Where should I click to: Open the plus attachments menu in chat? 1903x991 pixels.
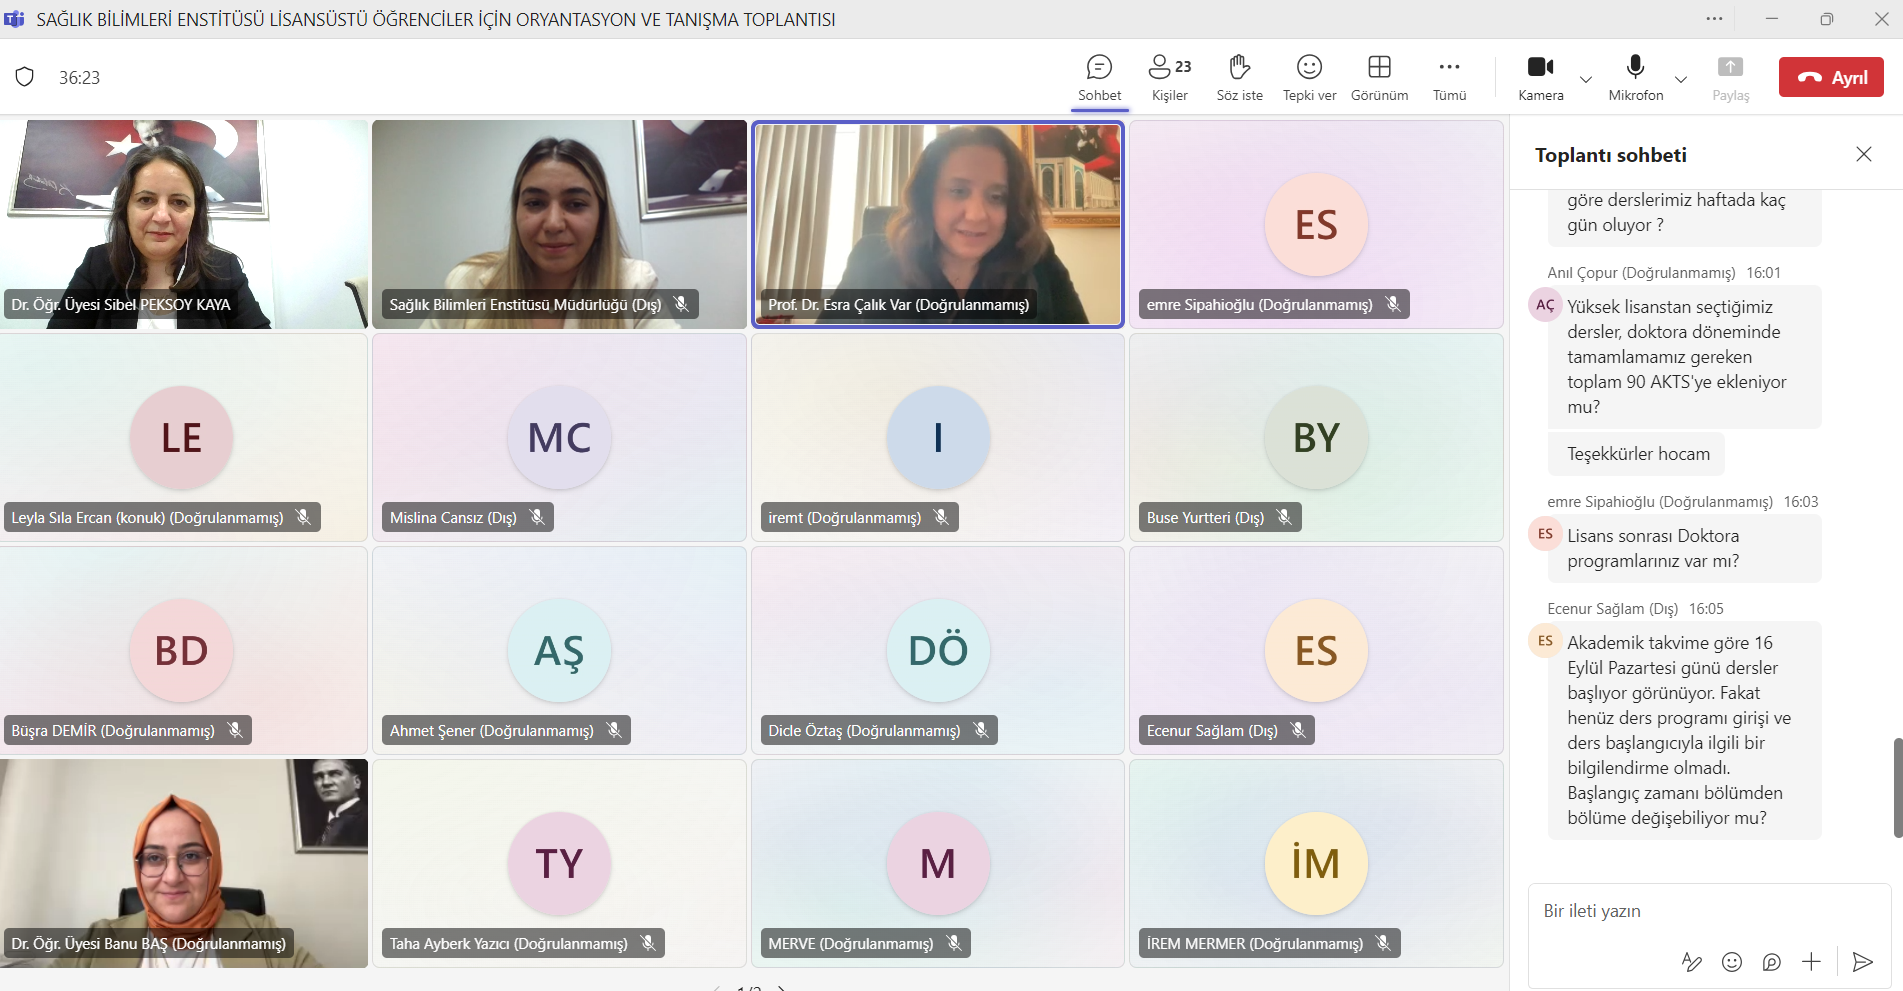point(1811,962)
